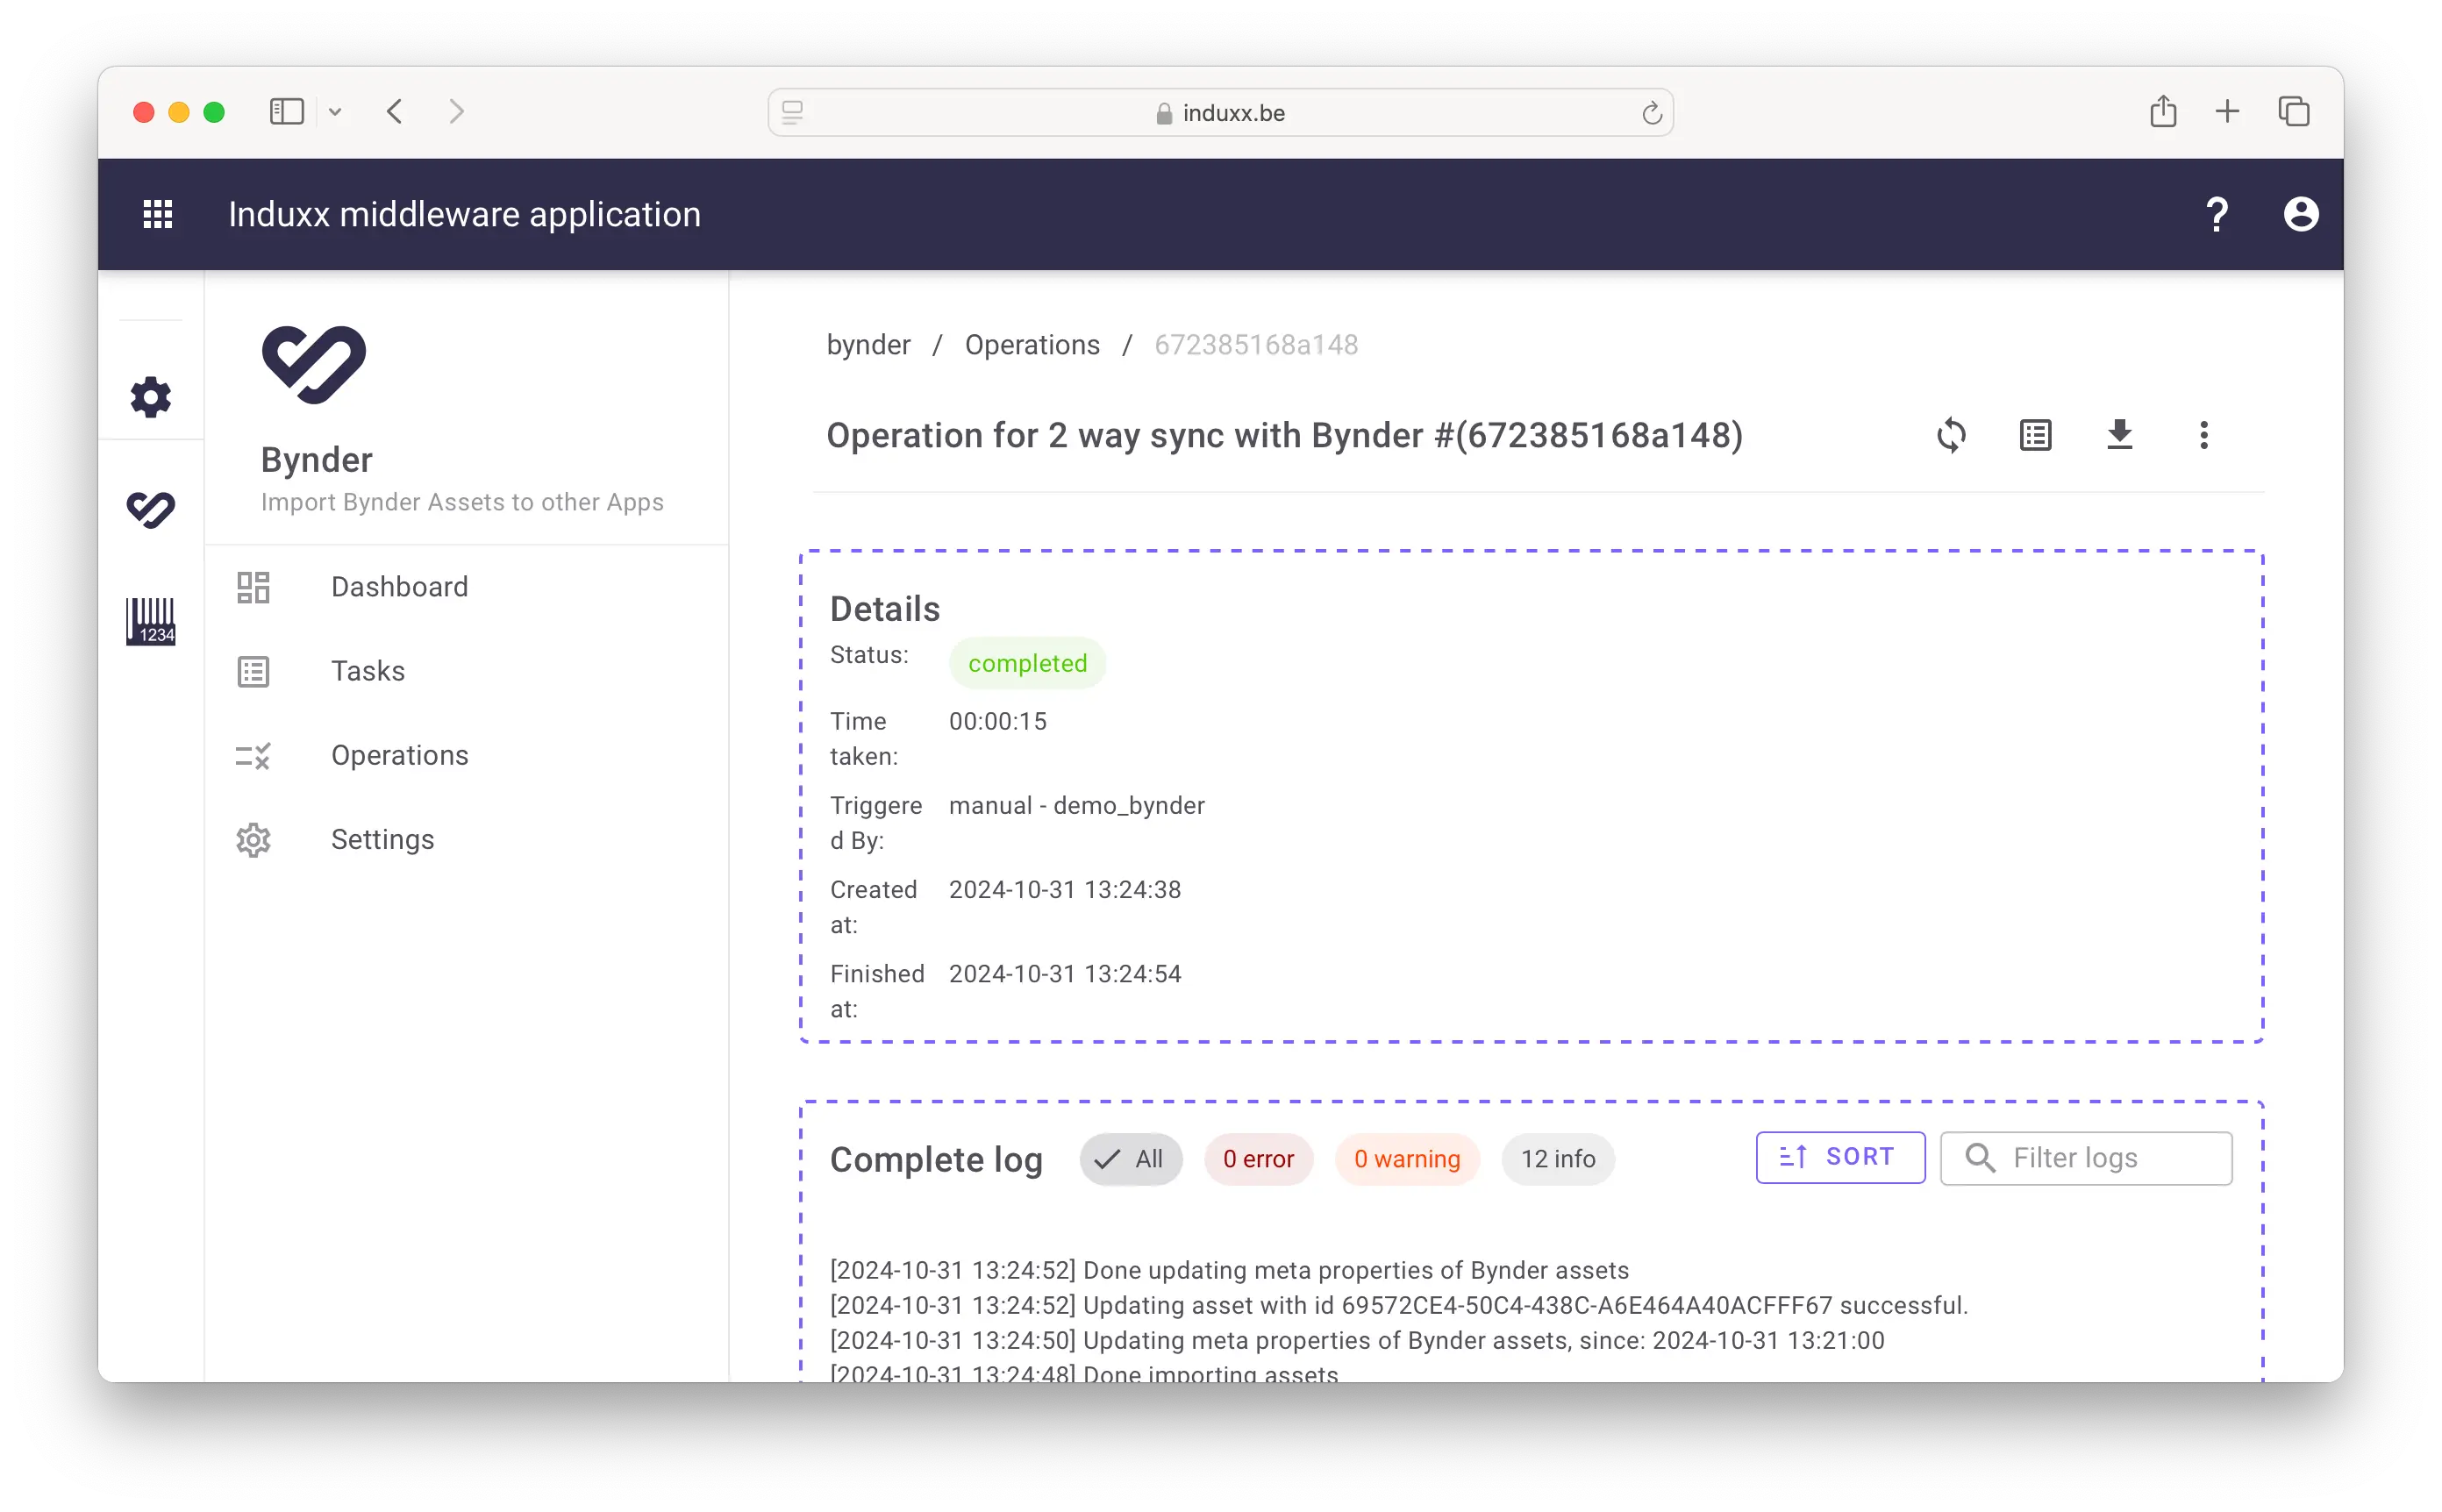Click the Operations breadcrumb link

pos(1031,345)
